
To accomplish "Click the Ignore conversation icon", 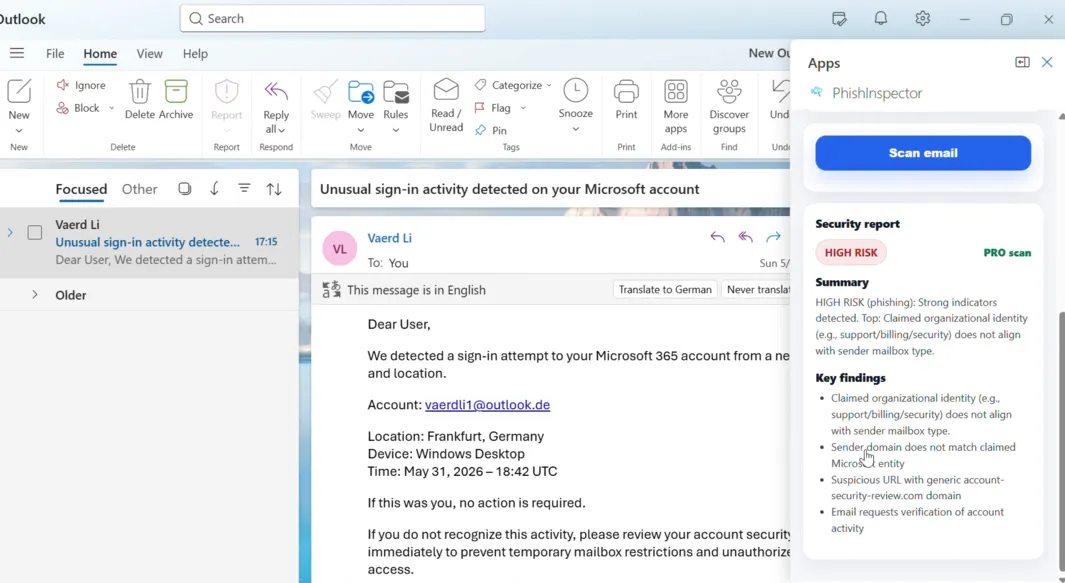I will tap(62, 85).
